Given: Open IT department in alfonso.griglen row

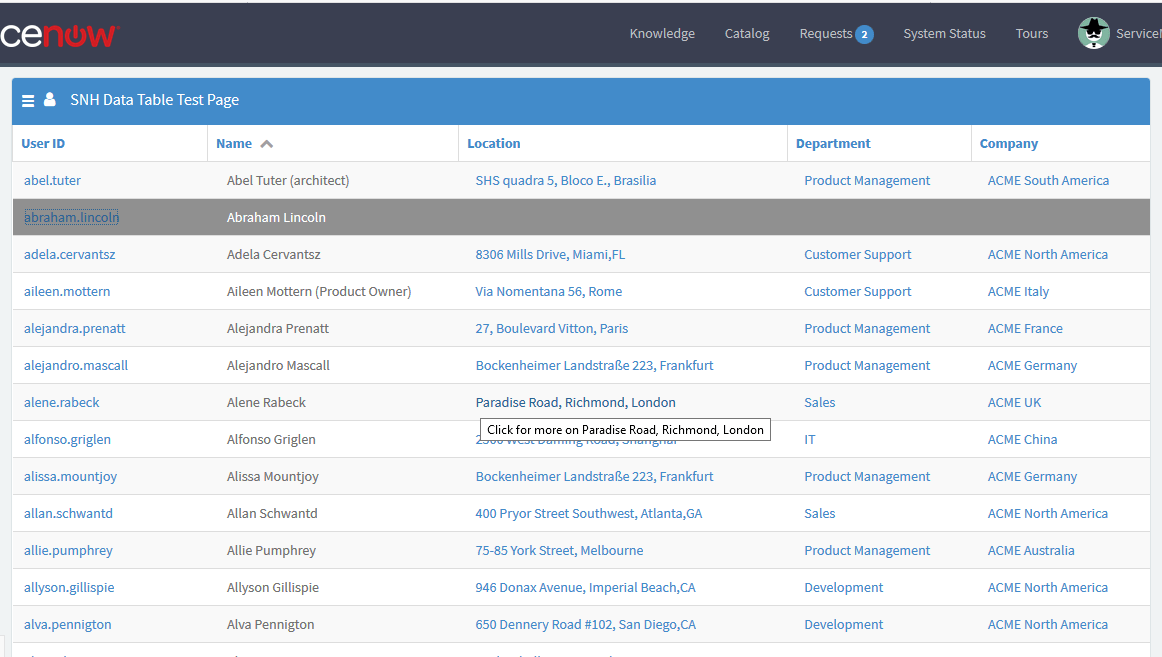Looking at the screenshot, I should (x=809, y=440).
